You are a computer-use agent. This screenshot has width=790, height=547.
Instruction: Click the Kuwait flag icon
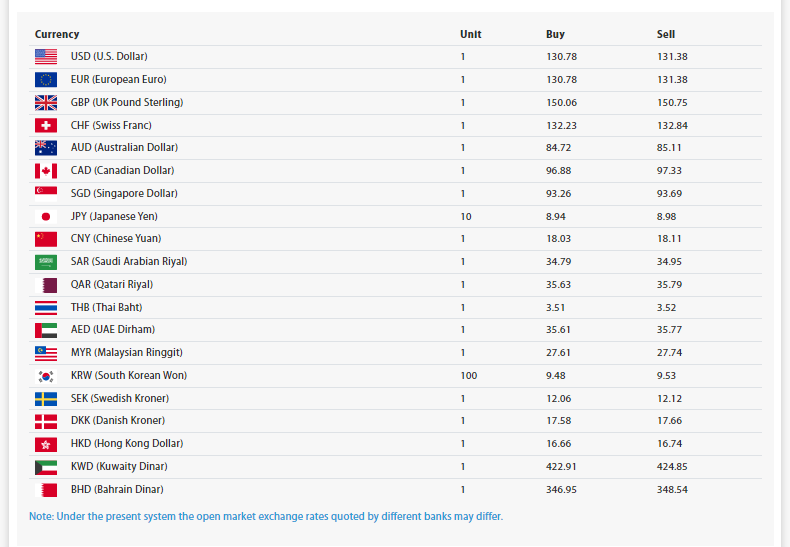click(x=46, y=467)
